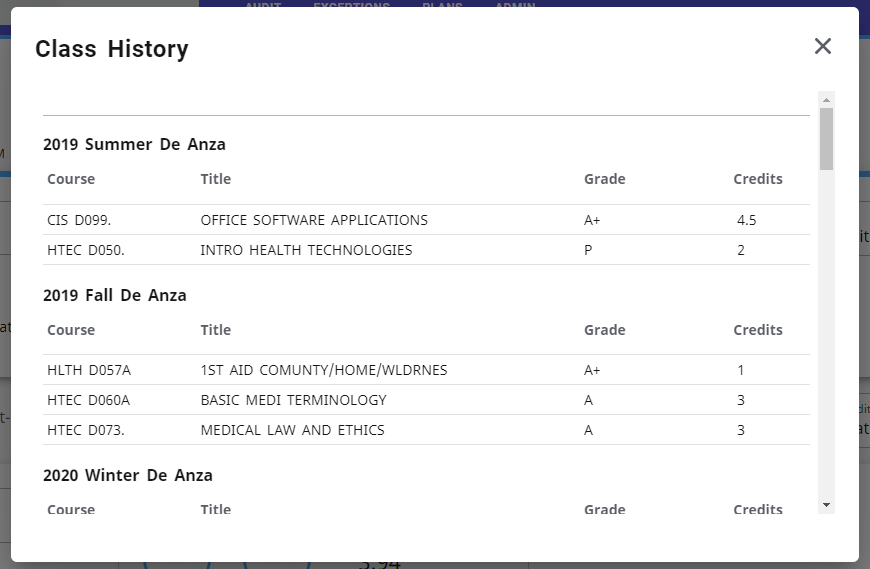Click the 4.5 credits value for CIS D099
This screenshot has height=569, width=870.
pos(746,220)
